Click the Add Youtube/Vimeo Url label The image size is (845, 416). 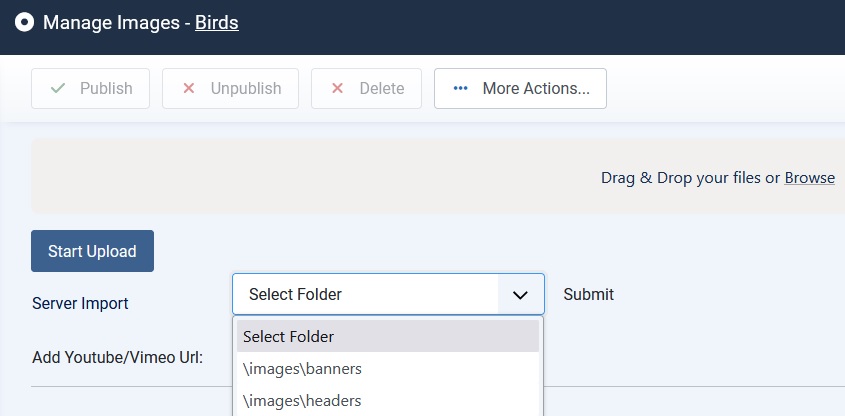(117, 357)
